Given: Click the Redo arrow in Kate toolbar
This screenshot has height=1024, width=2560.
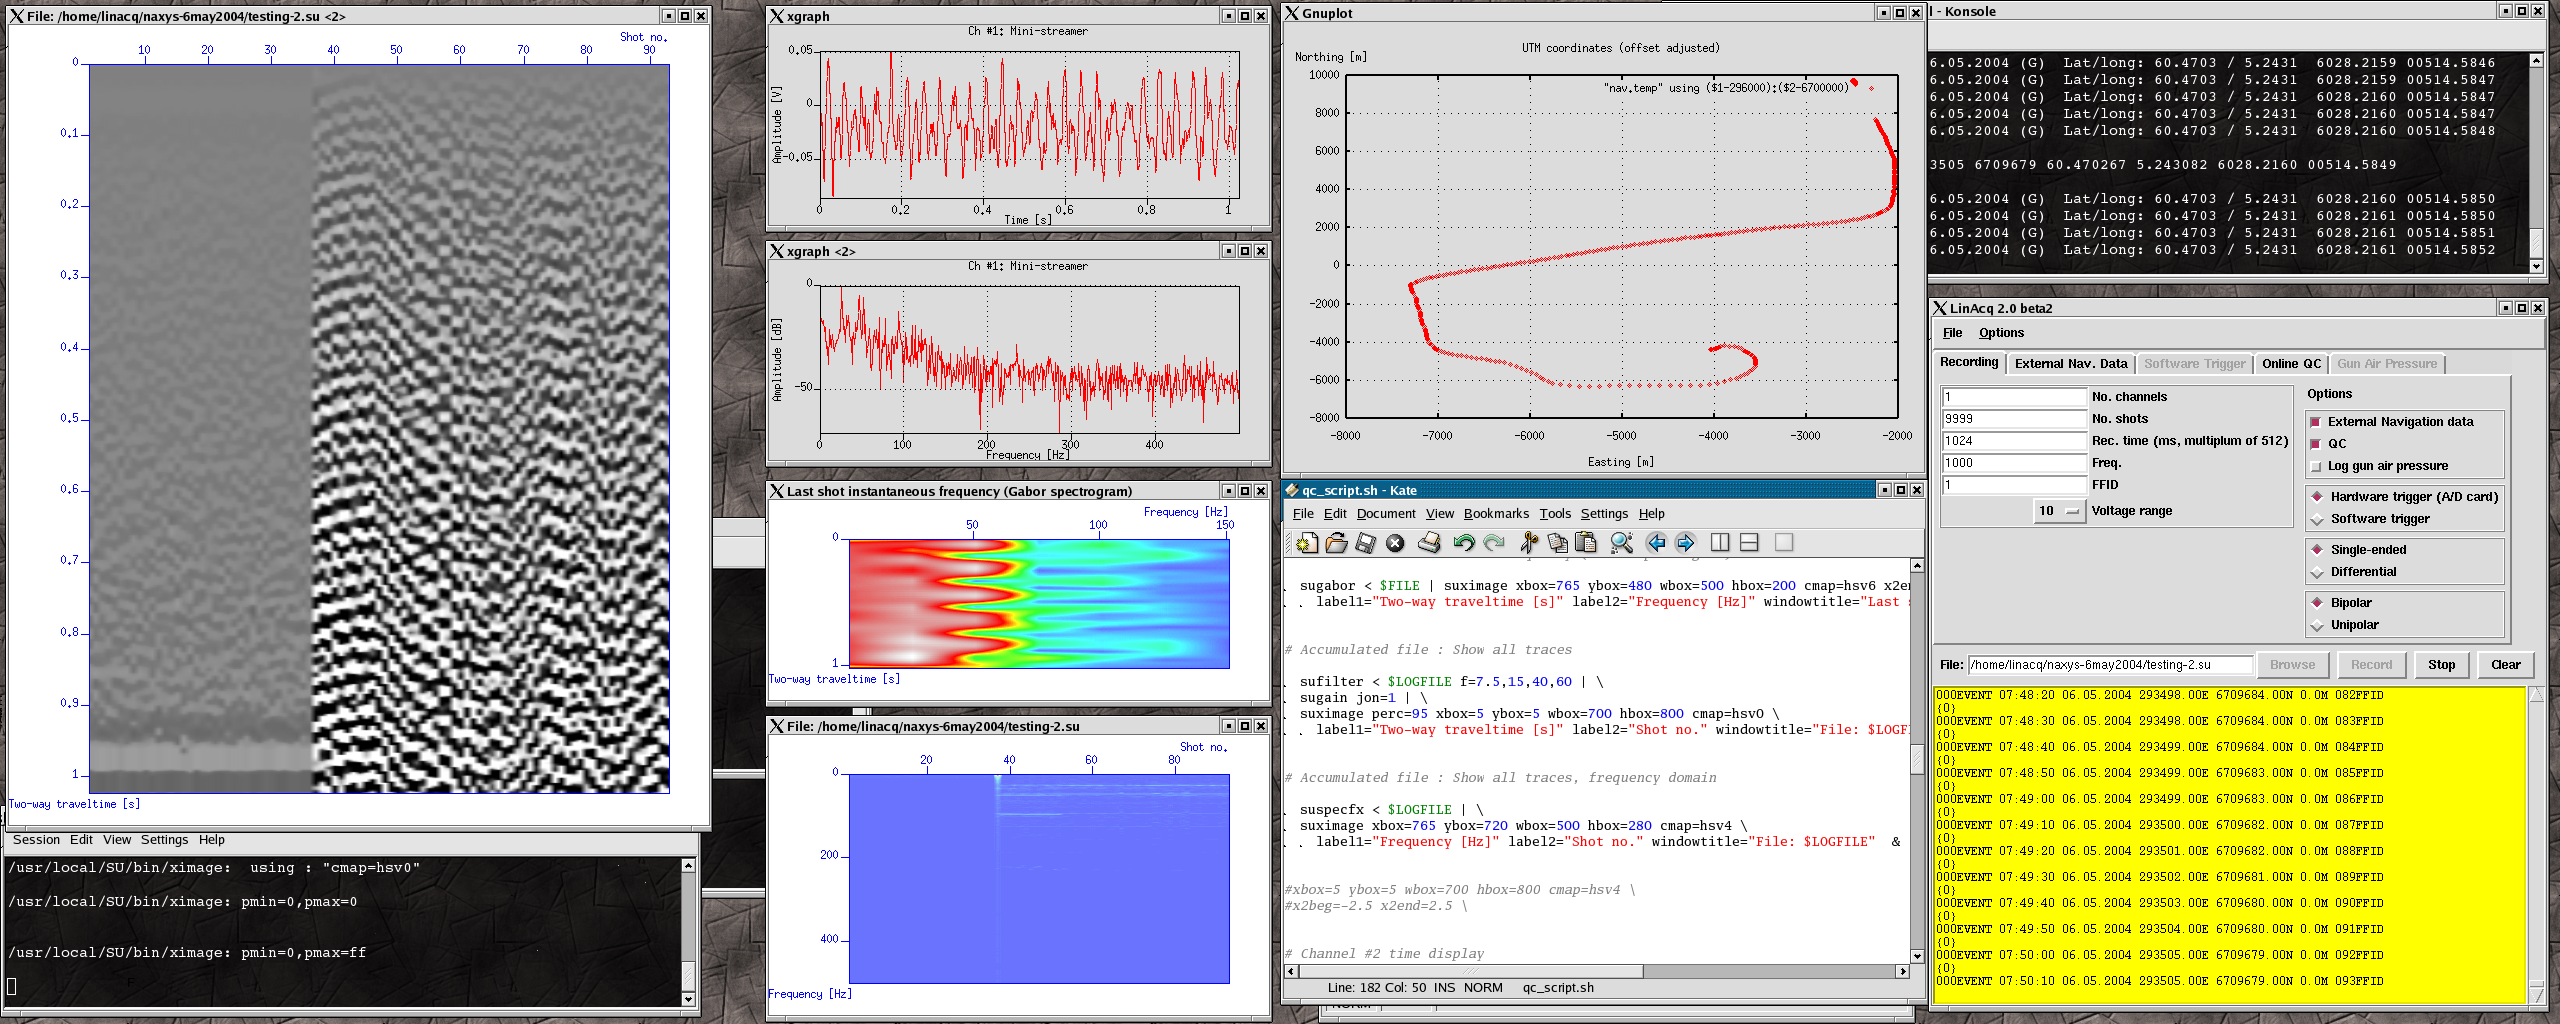Looking at the screenshot, I should tap(1494, 543).
